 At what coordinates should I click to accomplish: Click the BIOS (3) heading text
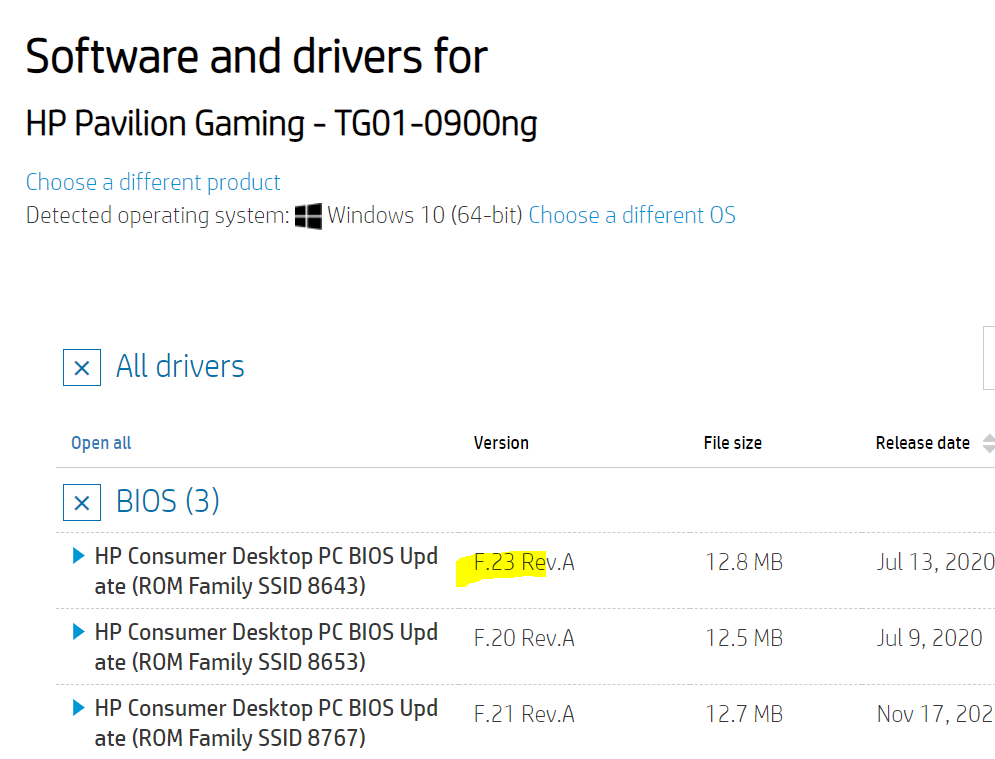168,501
